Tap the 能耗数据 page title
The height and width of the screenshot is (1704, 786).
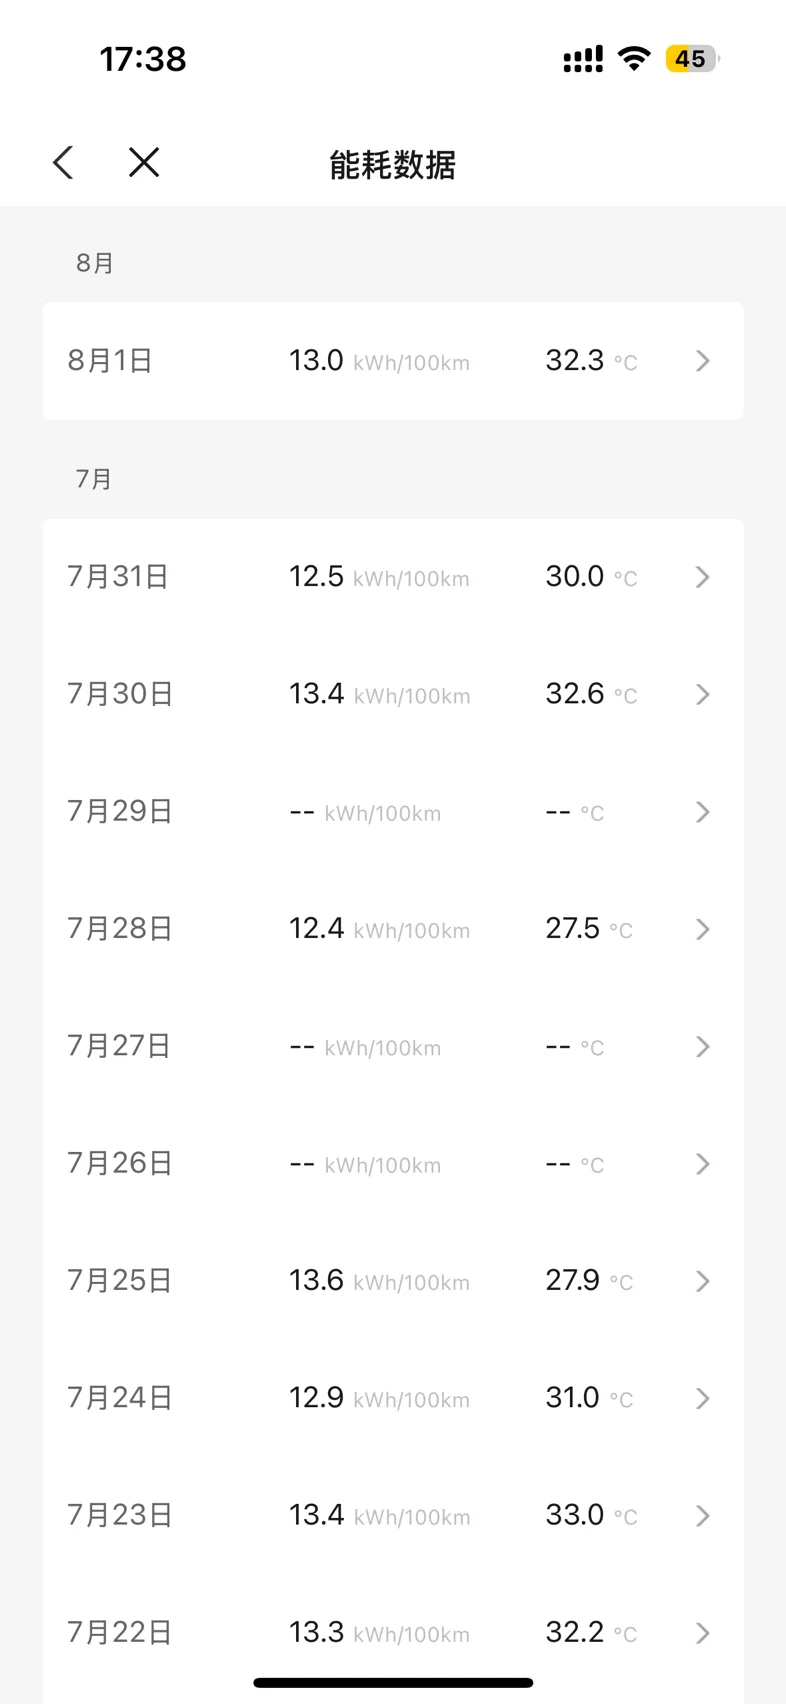(393, 164)
